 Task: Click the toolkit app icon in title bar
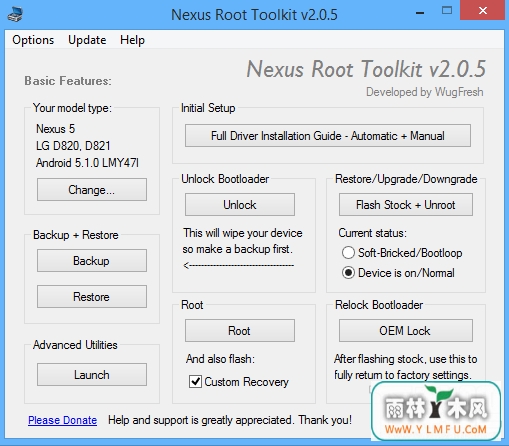pyautogui.click(x=15, y=14)
